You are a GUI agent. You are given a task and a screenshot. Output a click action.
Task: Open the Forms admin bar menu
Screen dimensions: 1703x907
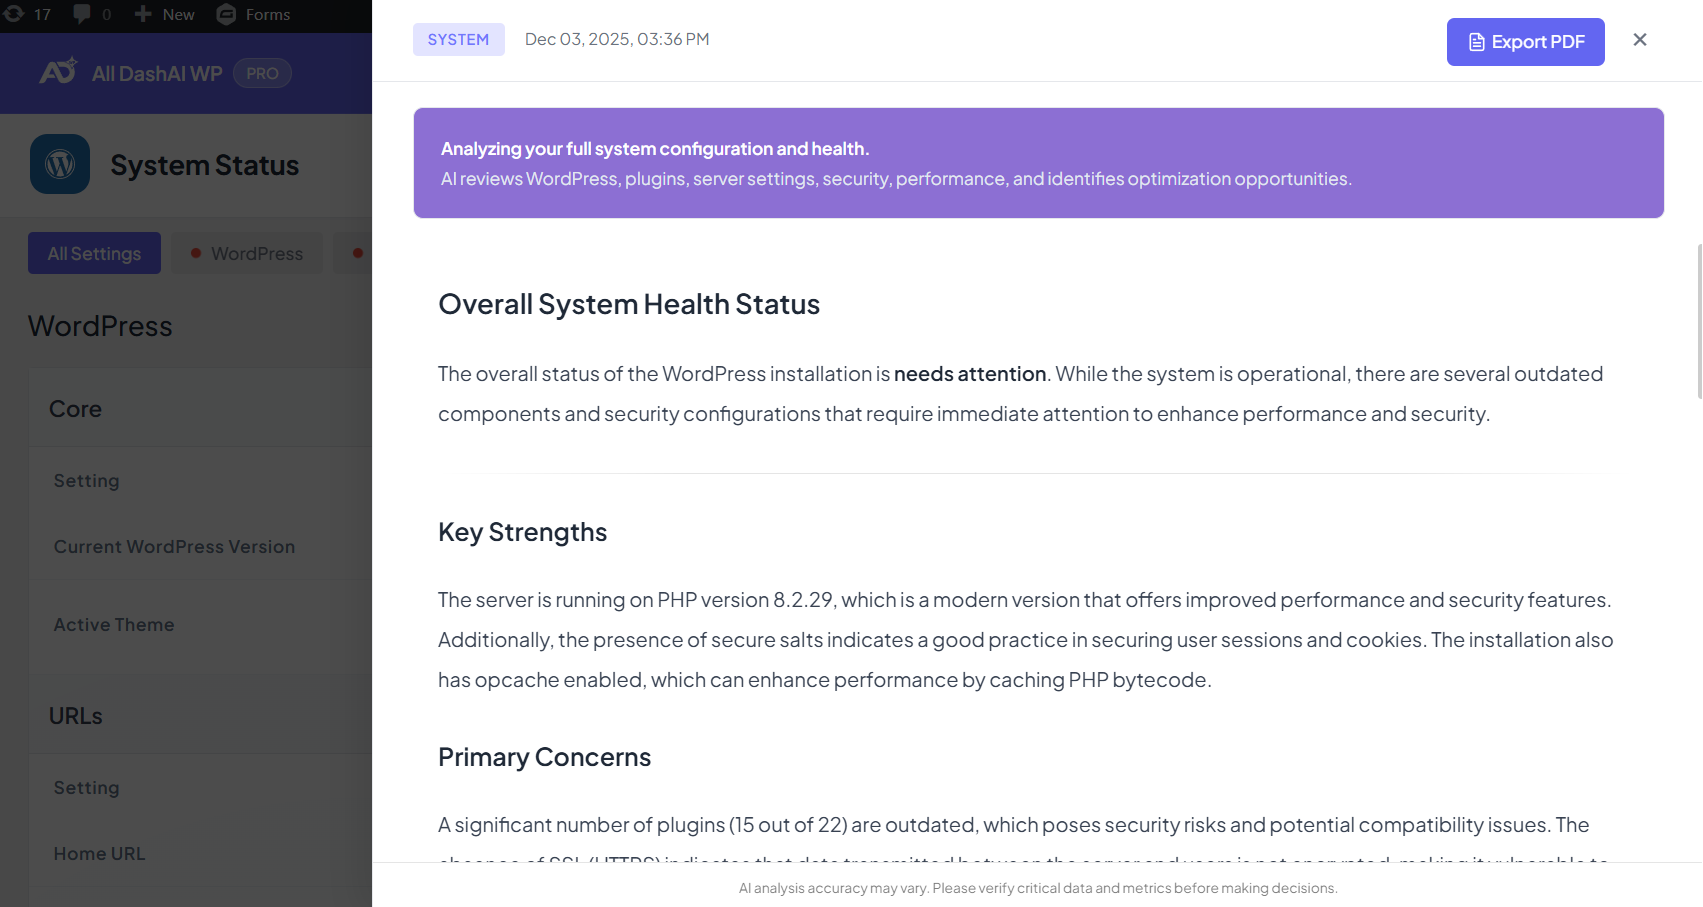coord(267,14)
